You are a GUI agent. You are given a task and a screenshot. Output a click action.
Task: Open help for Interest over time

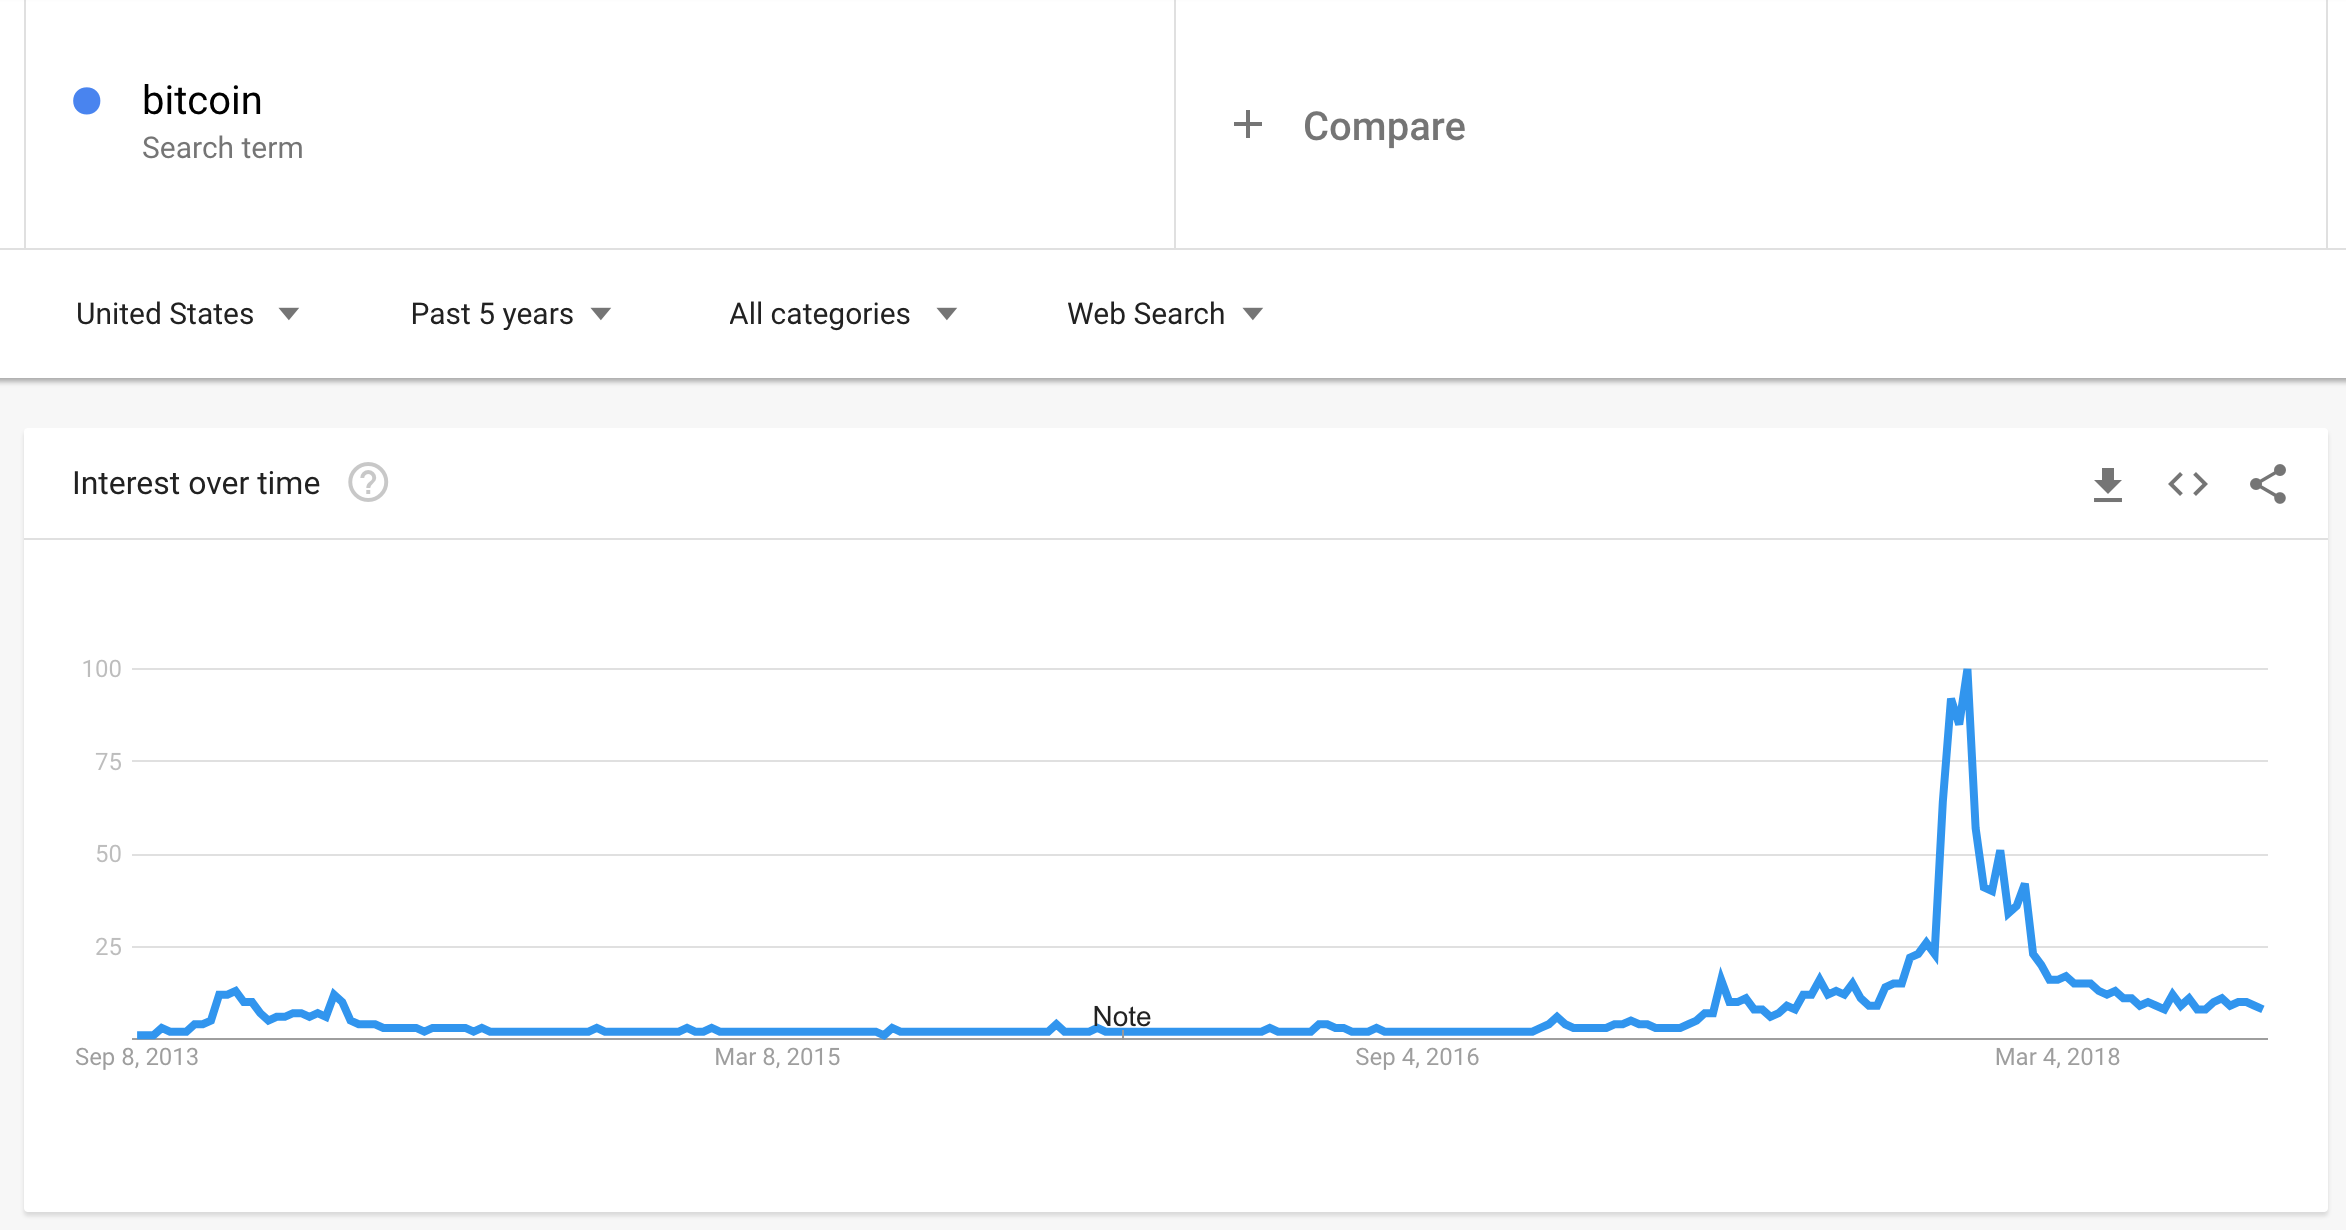[x=368, y=483]
